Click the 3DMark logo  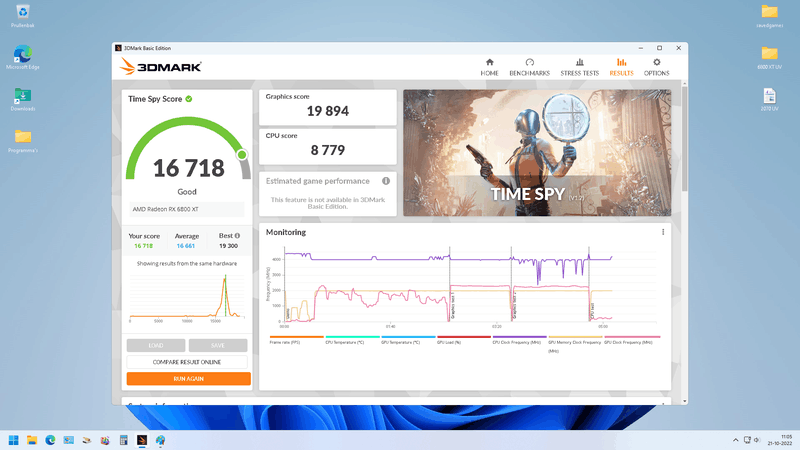pos(161,66)
